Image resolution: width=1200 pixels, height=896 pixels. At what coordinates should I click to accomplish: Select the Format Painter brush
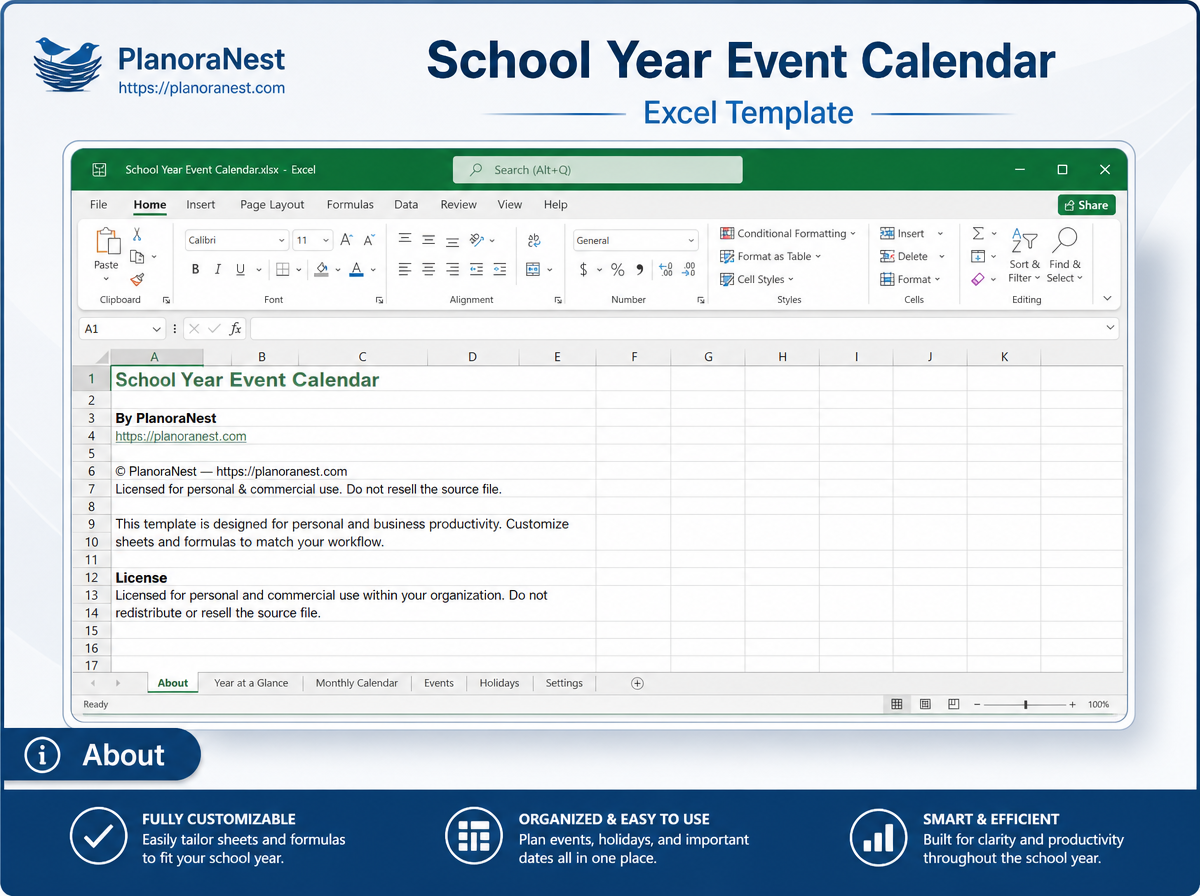138,280
